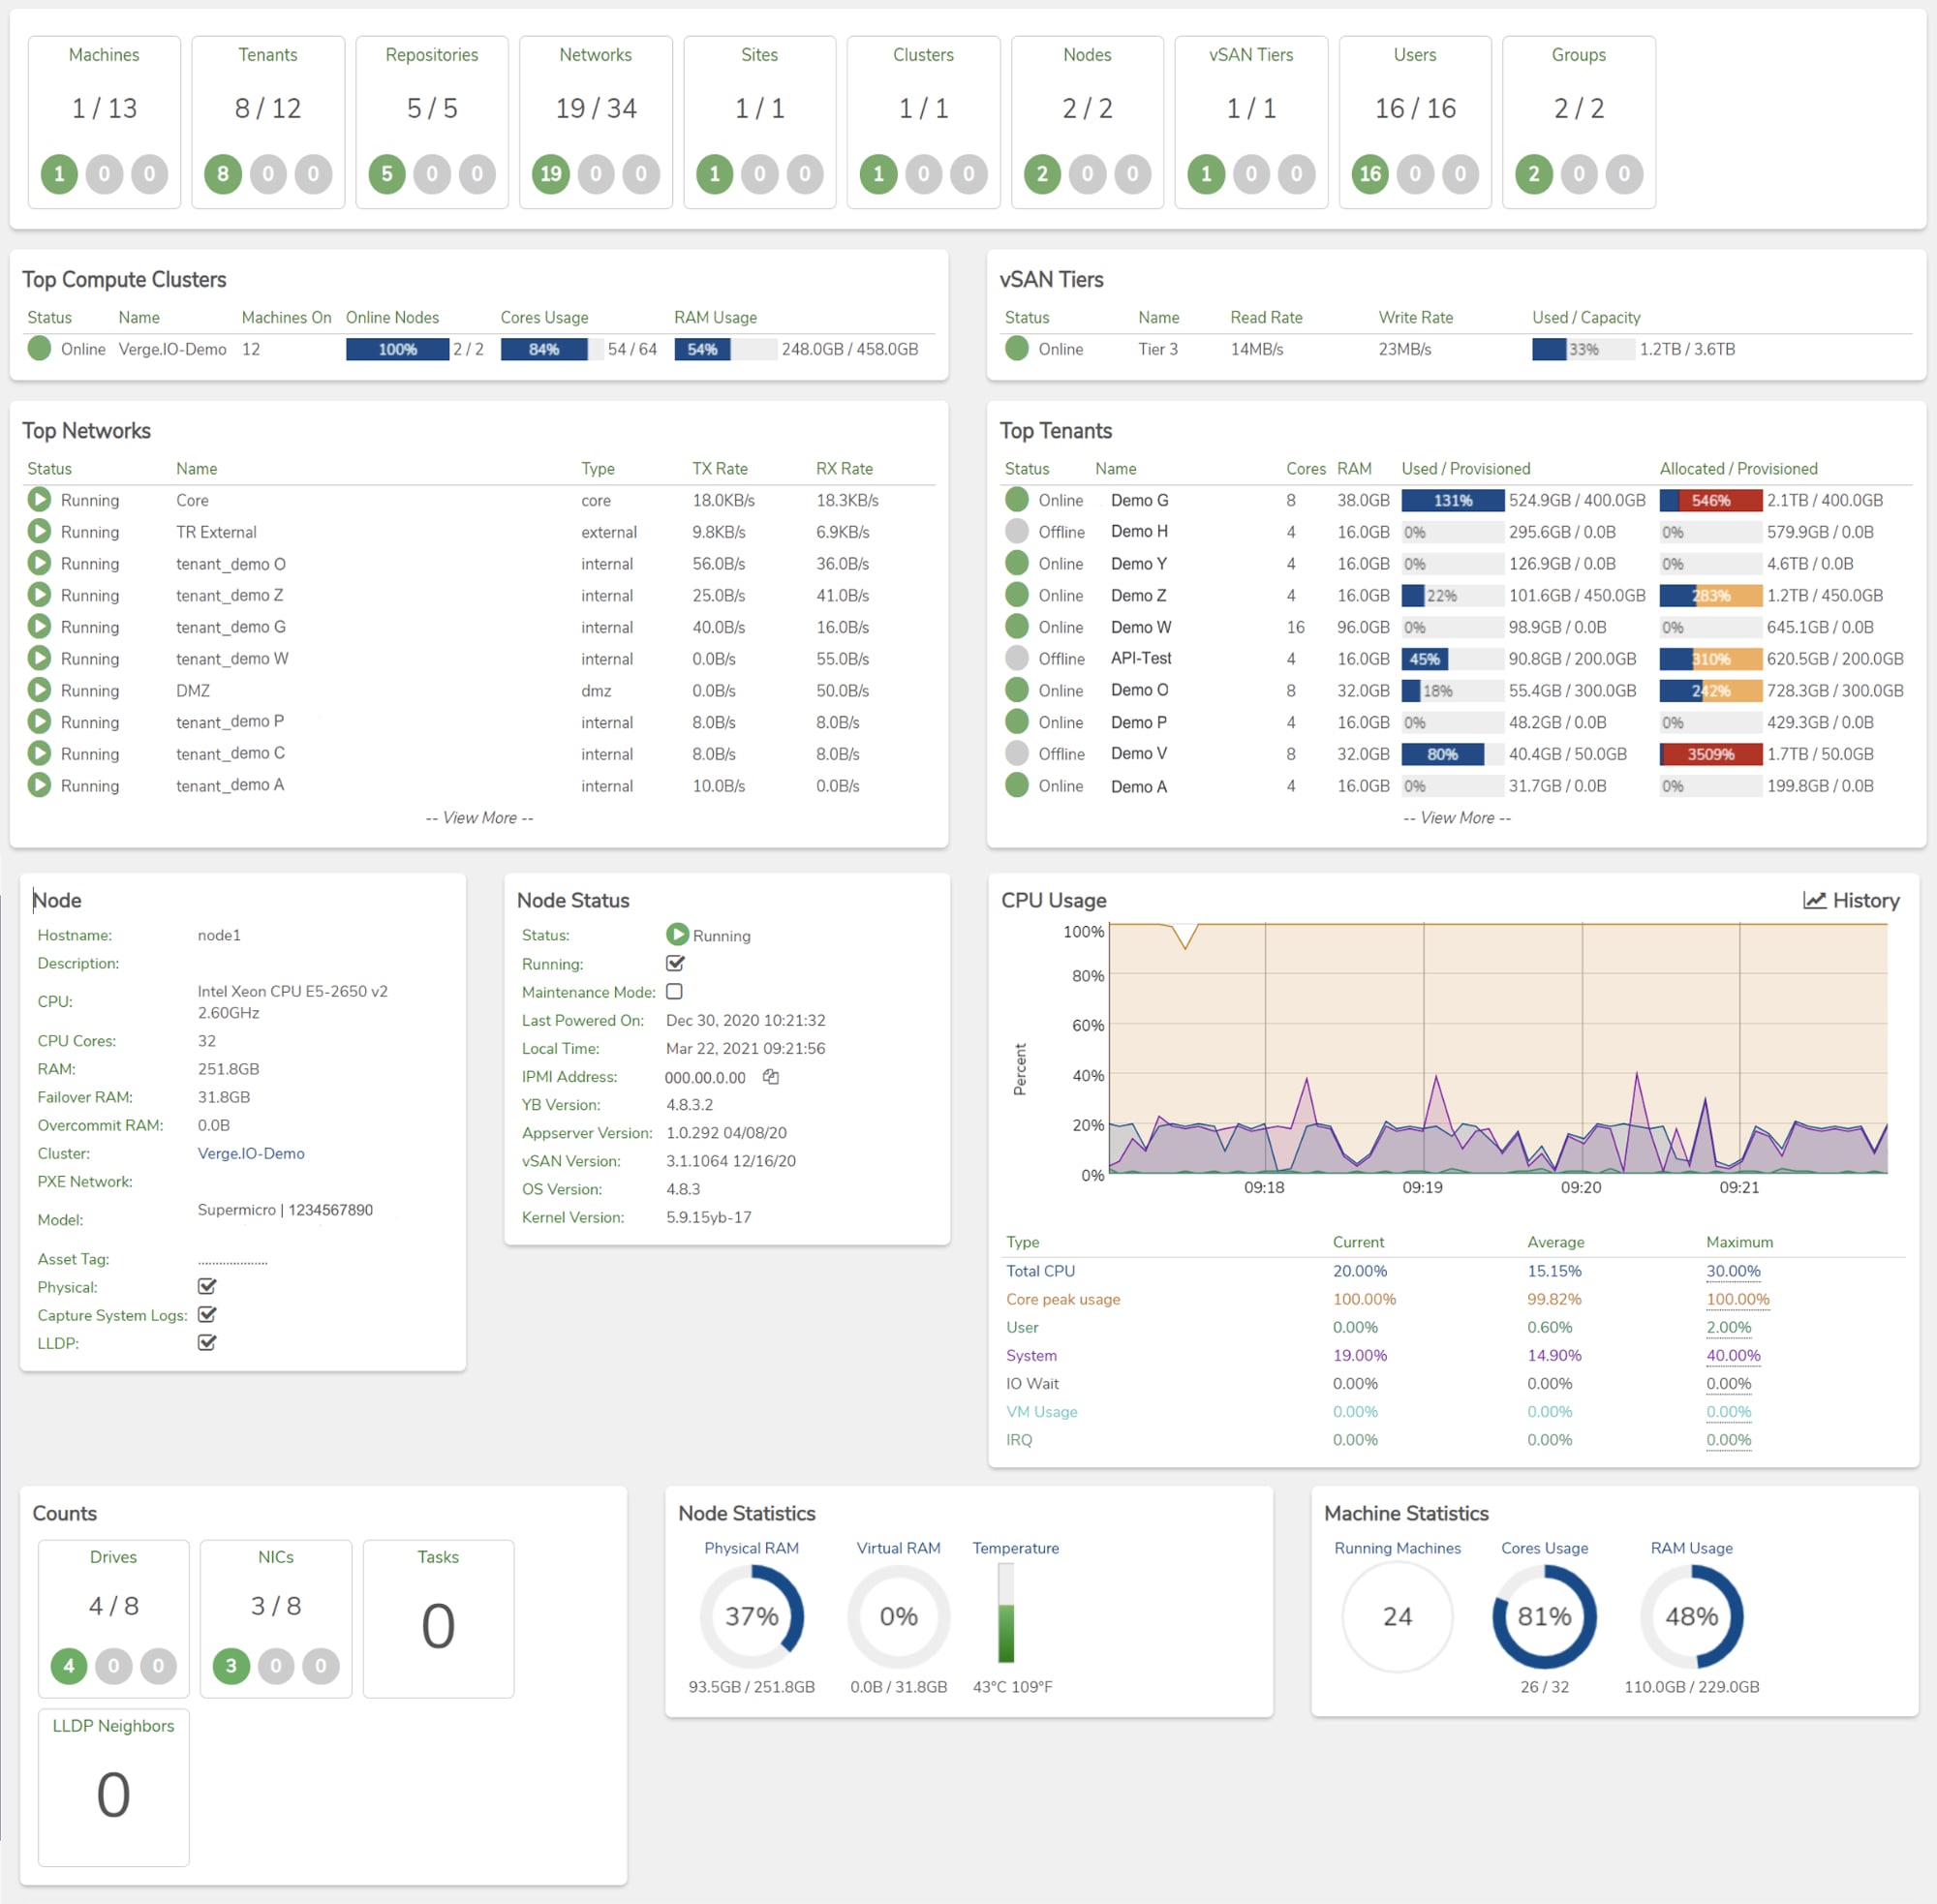Expand View More under Top Networks
This screenshot has width=1937, height=1904.
(x=478, y=817)
